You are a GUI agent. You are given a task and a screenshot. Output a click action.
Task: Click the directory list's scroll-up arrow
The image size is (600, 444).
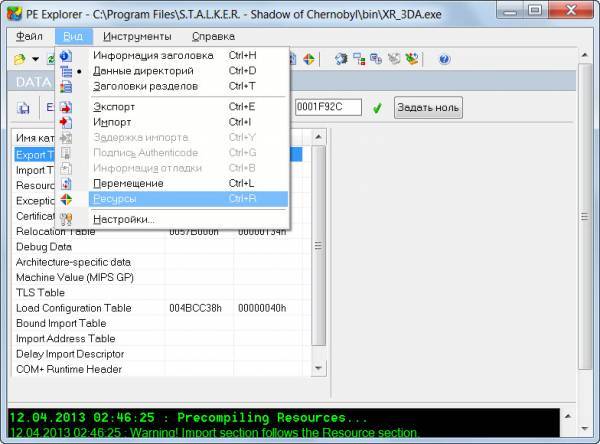(318, 137)
